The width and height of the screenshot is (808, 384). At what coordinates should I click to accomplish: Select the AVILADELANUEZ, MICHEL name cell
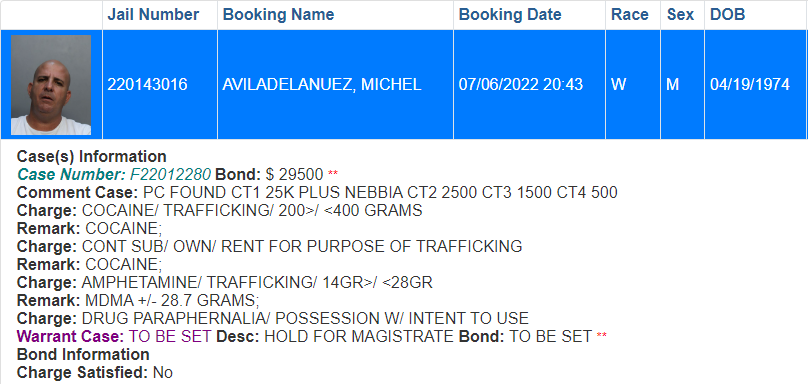click(x=335, y=85)
